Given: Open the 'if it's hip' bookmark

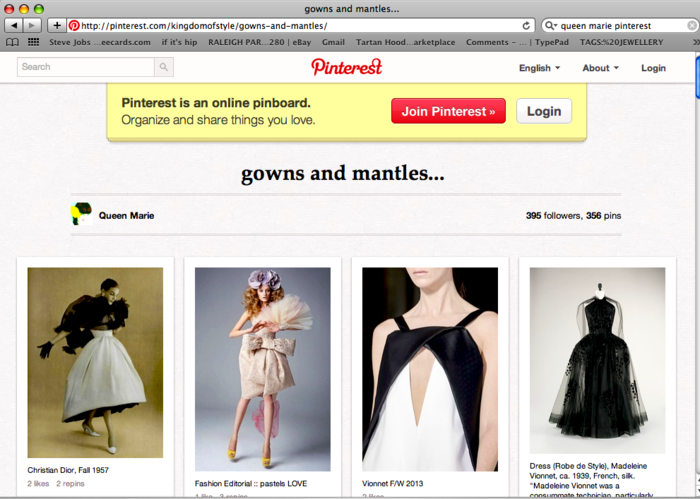Looking at the screenshot, I should pyautogui.click(x=179, y=42).
